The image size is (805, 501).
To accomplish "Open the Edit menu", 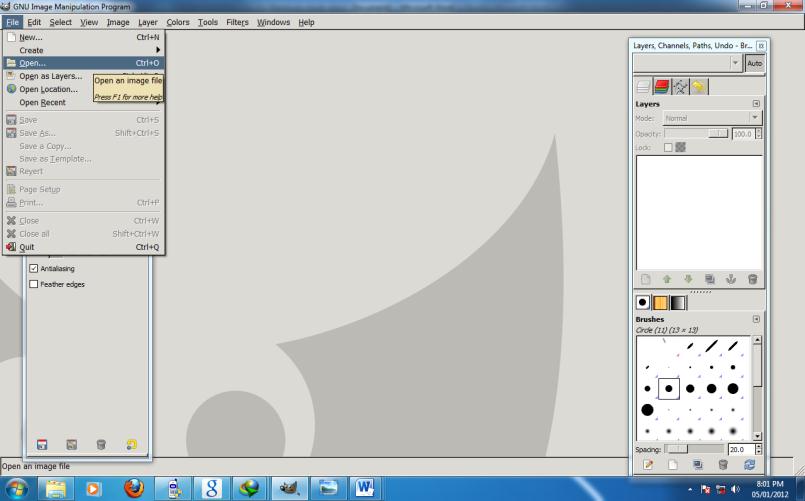I will 34,22.
